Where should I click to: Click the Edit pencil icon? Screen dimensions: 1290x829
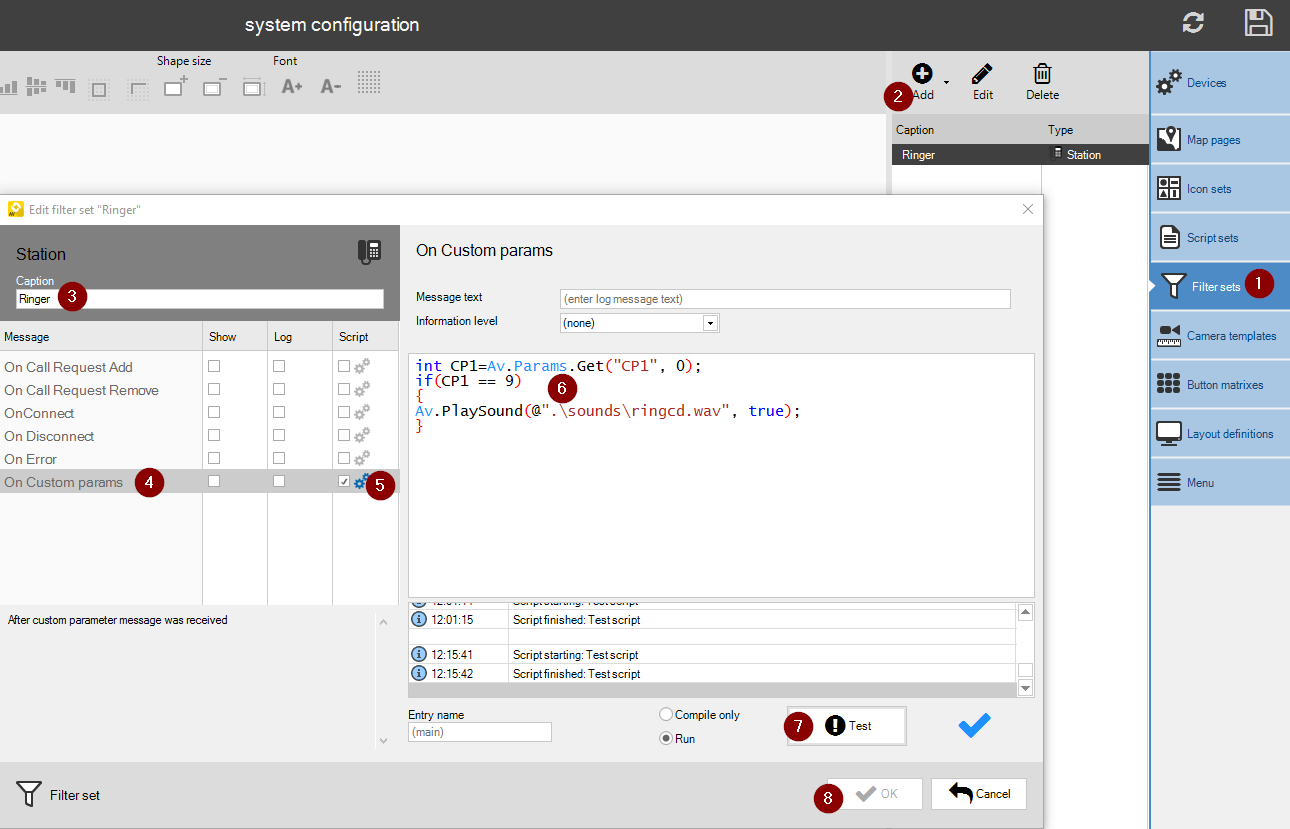(982, 74)
